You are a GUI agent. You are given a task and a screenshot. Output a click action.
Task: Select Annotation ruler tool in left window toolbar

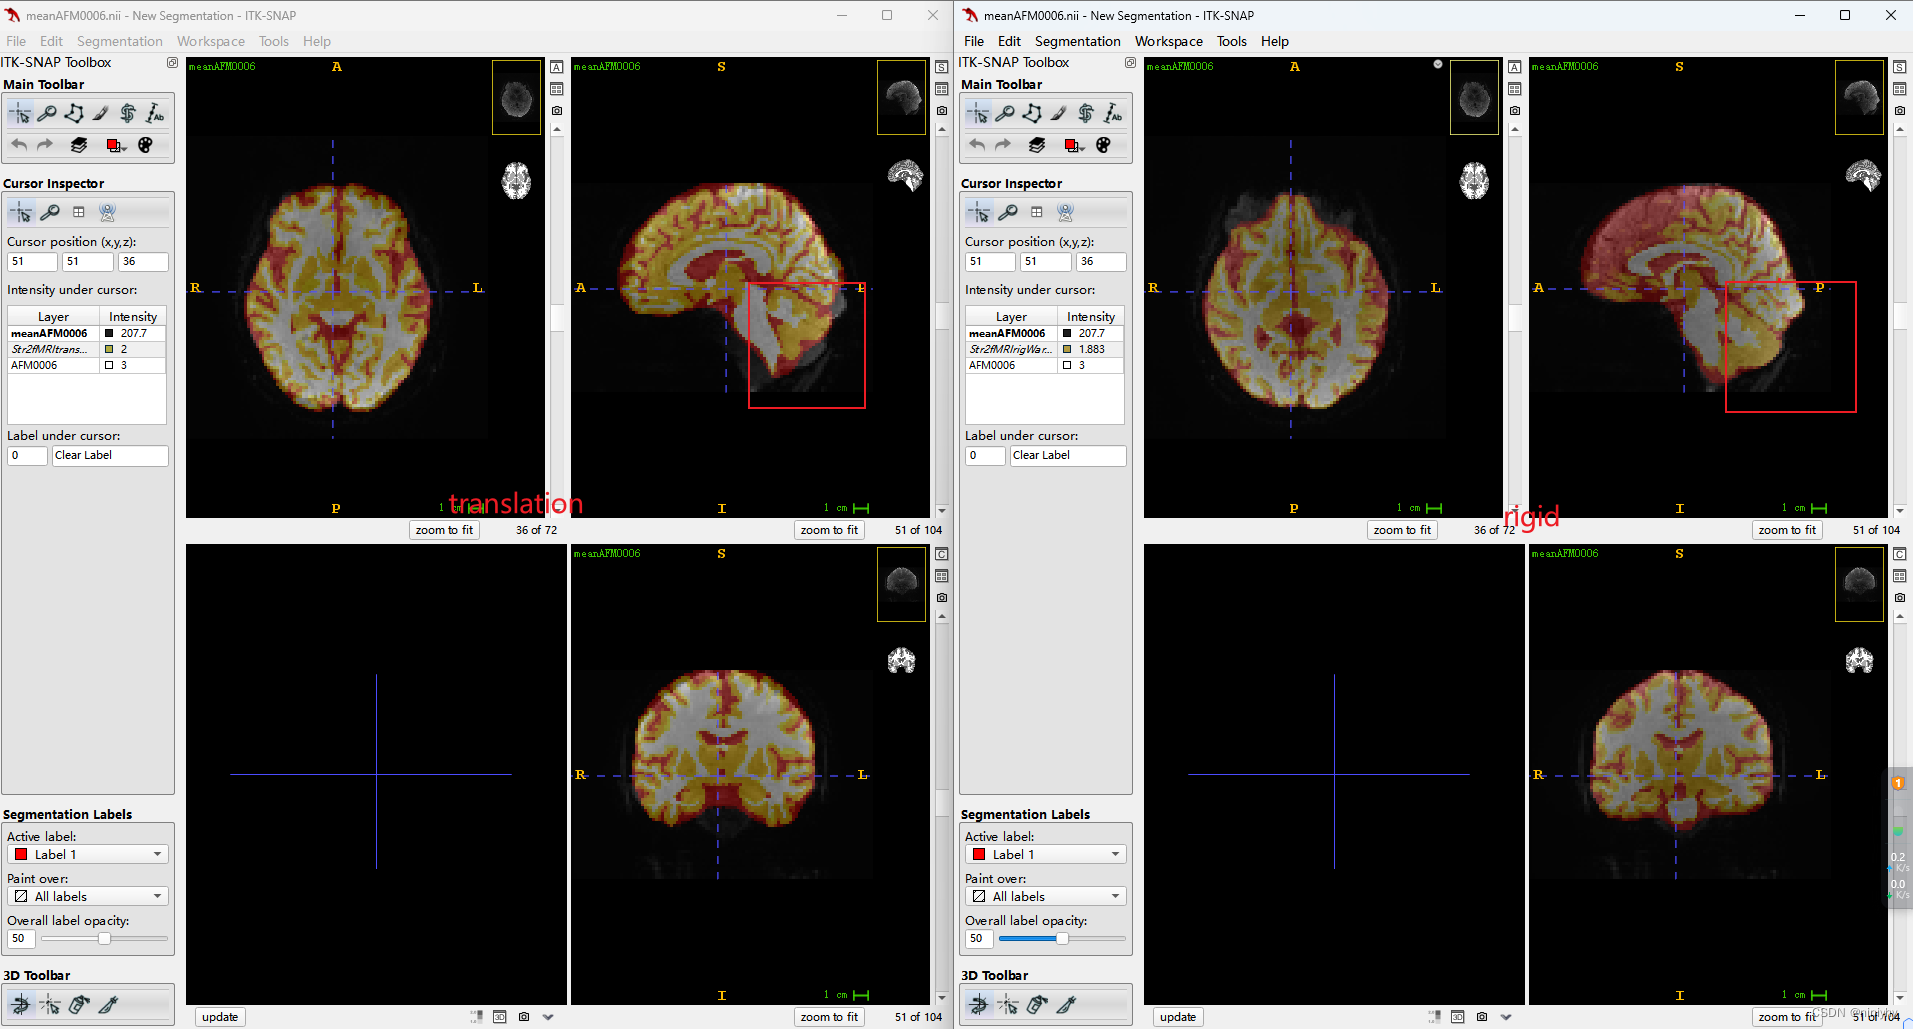(155, 114)
